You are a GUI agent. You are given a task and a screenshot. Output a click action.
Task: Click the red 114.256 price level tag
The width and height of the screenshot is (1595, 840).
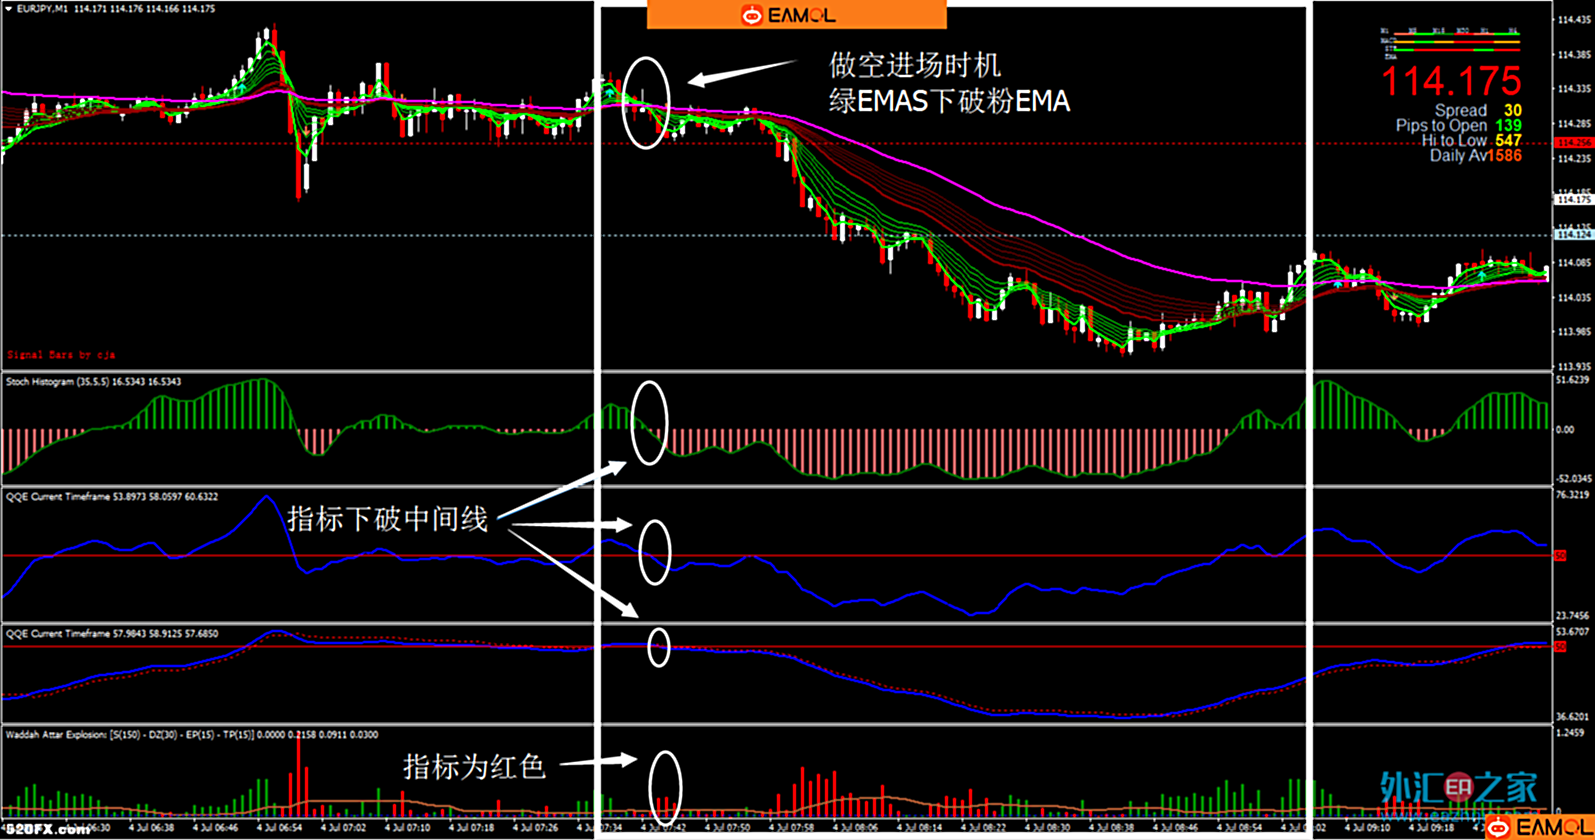tap(1573, 143)
